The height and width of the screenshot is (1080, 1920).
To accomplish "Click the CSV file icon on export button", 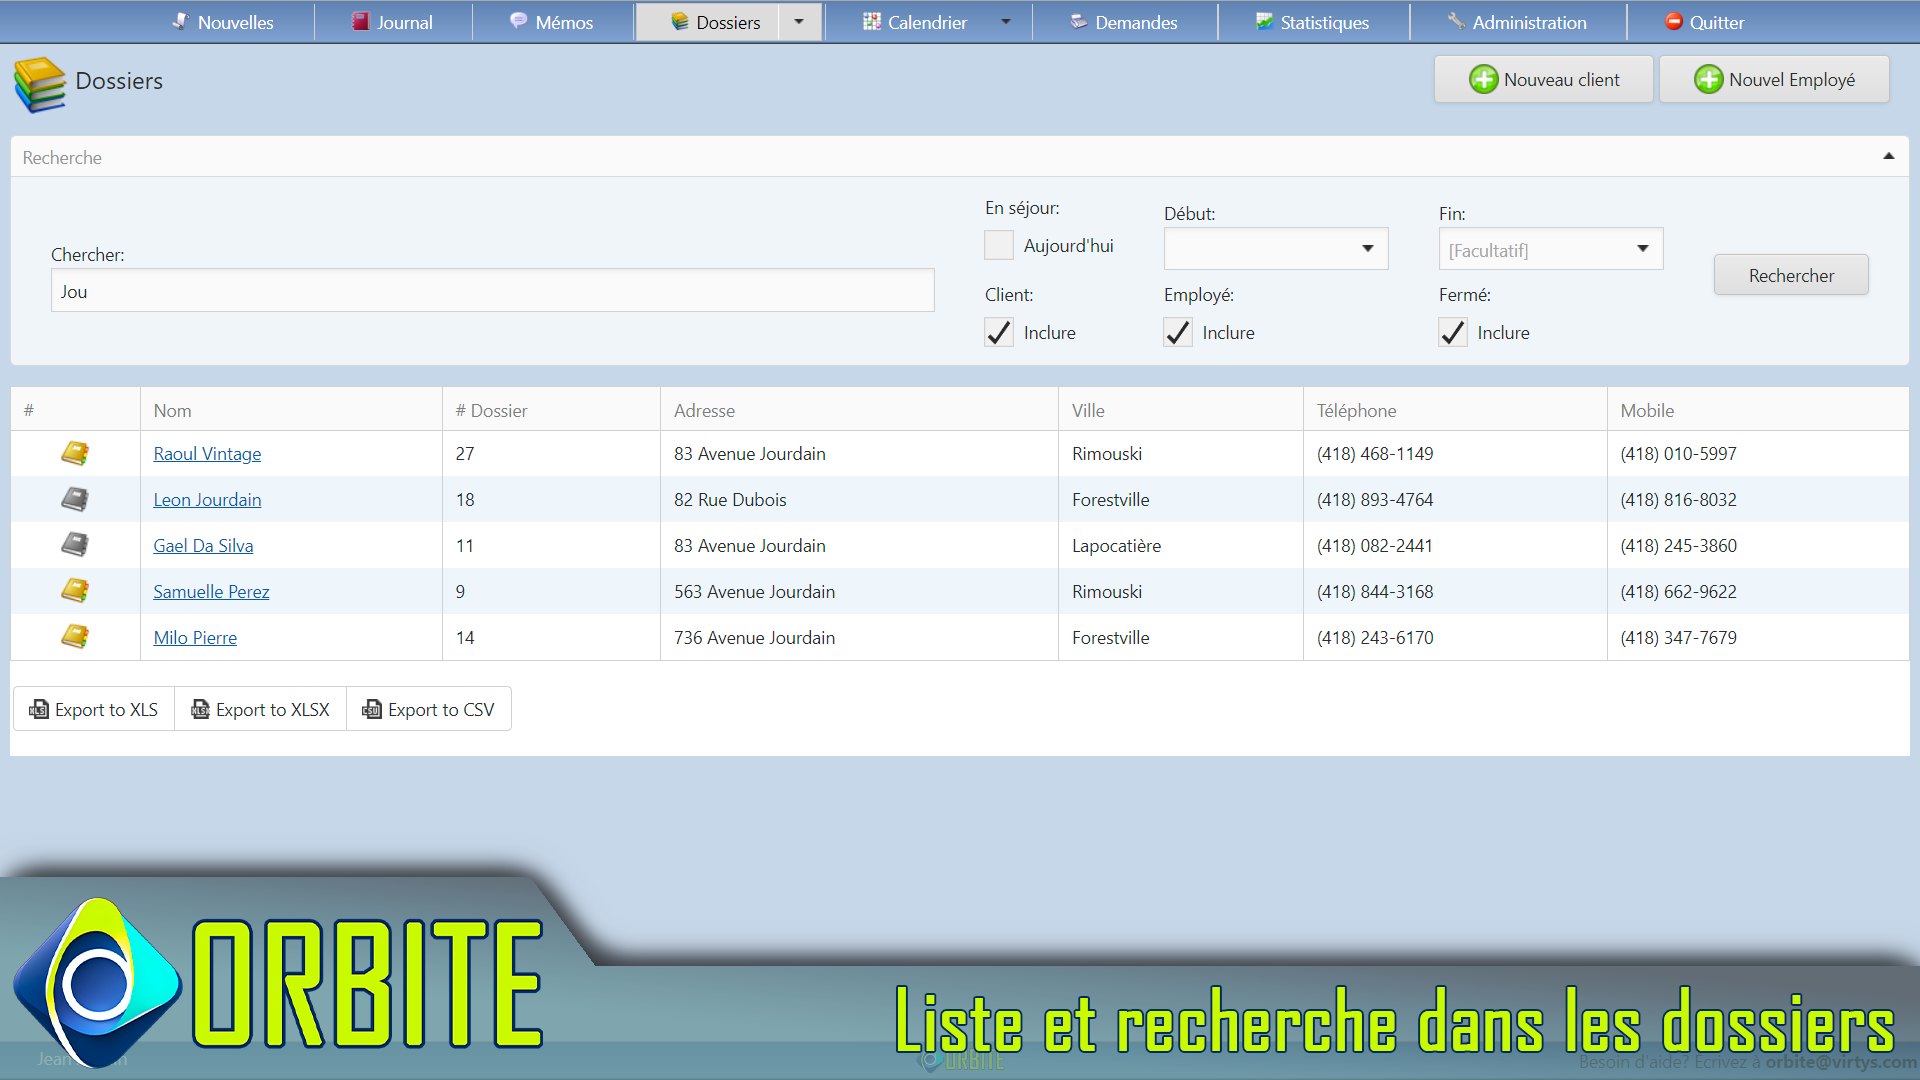I will tap(372, 709).
